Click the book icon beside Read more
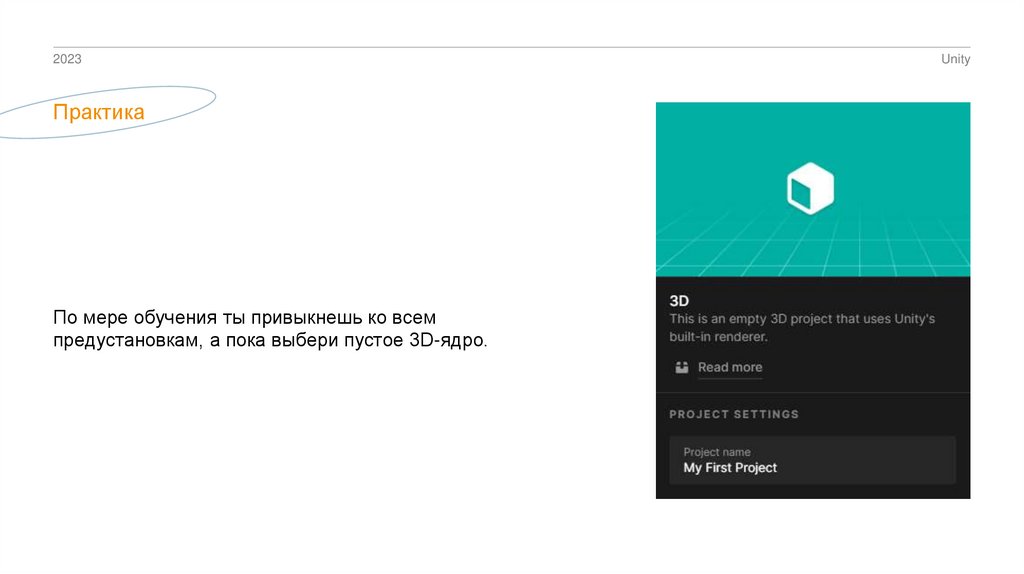The image size is (1024, 574). pyautogui.click(x=682, y=367)
